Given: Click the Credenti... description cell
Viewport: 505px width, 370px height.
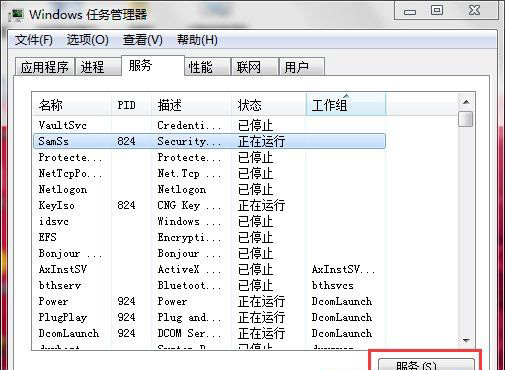Looking at the screenshot, I should tap(189, 125).
